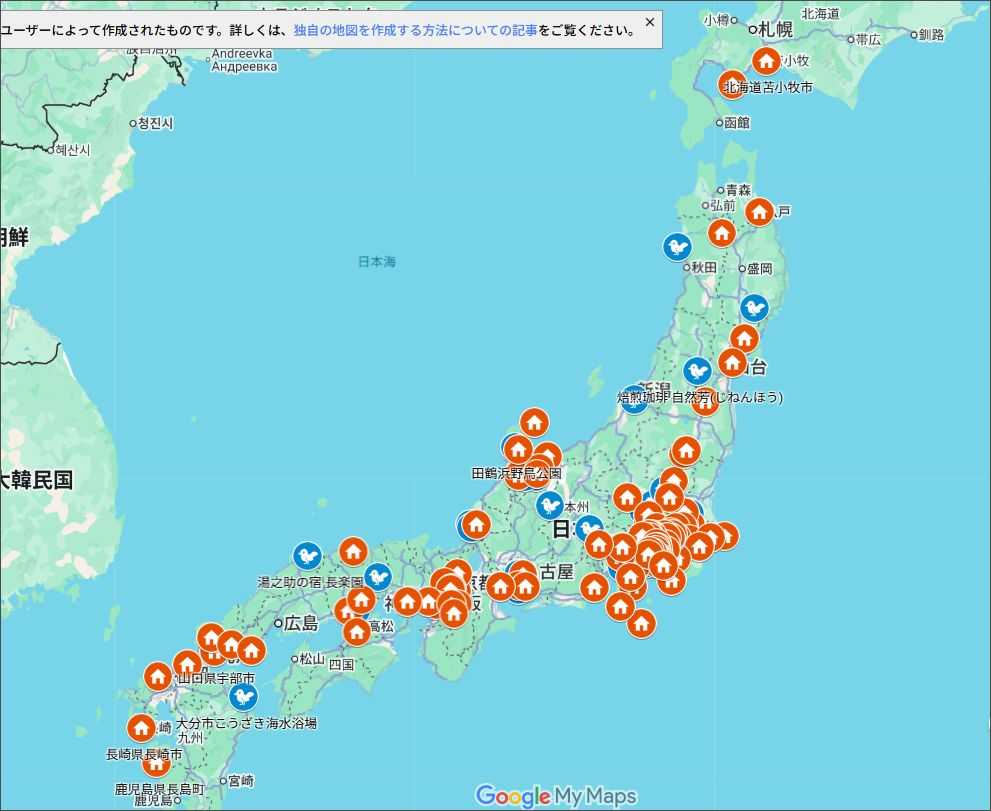Click the blue bird marker west of 仙台
This screenshot has width=991, height=811.
tap(697, 371)
